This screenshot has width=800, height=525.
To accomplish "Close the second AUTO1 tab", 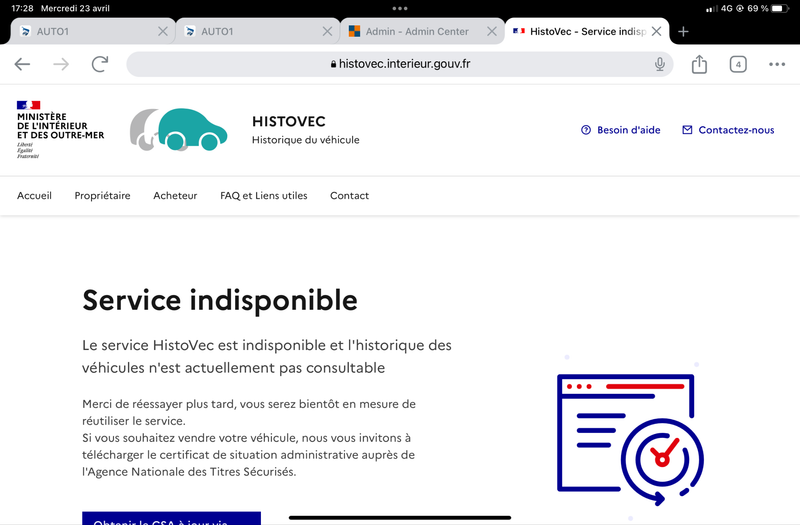I will [328, 32].
